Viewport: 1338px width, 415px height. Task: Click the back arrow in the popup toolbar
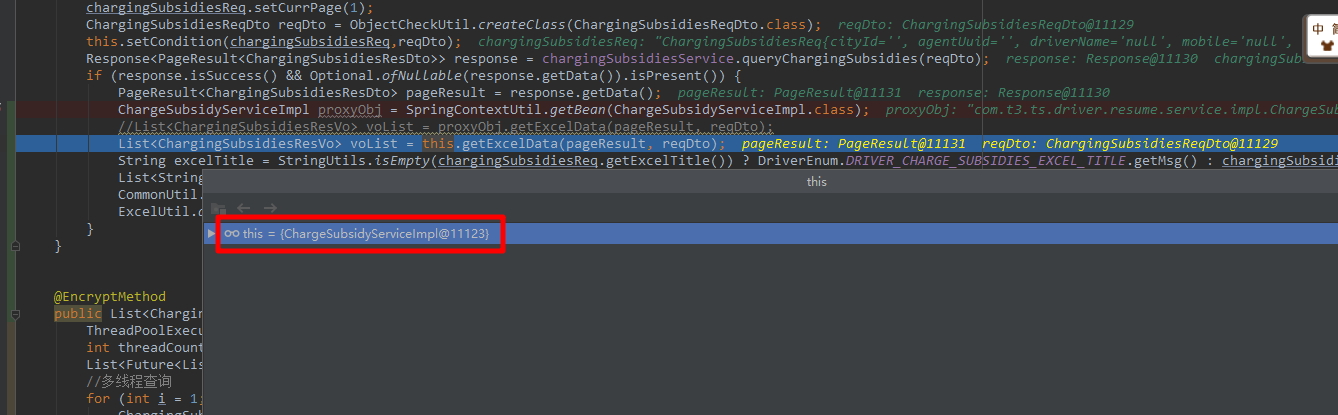(x=243, y=208)
